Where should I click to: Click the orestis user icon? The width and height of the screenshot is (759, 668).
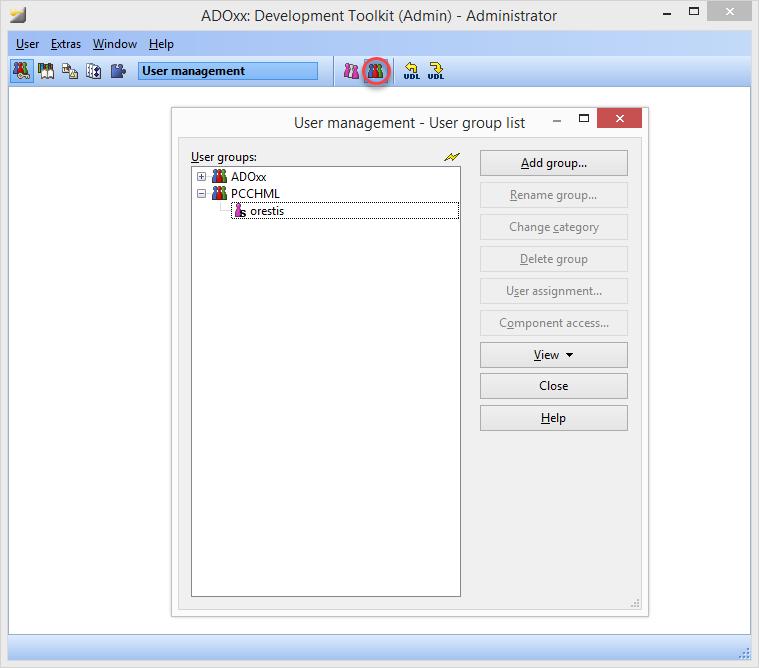(x=240, y=211)
